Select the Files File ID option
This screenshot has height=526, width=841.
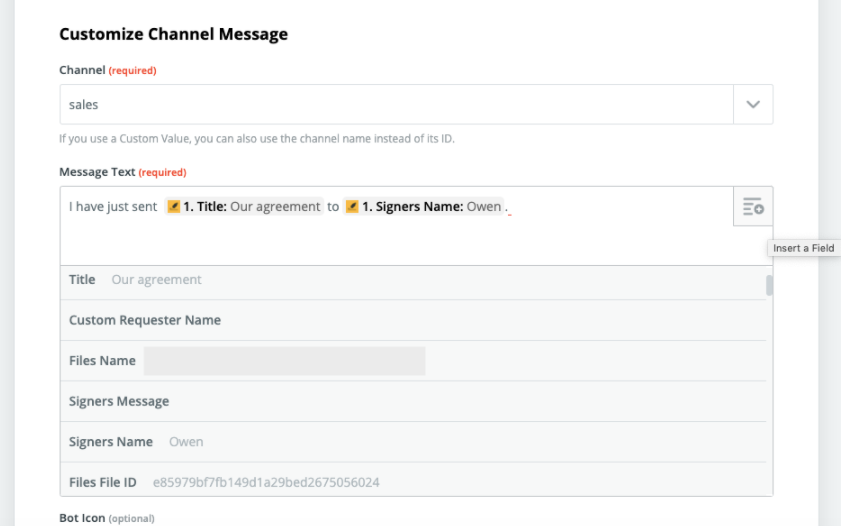point(413,481)
